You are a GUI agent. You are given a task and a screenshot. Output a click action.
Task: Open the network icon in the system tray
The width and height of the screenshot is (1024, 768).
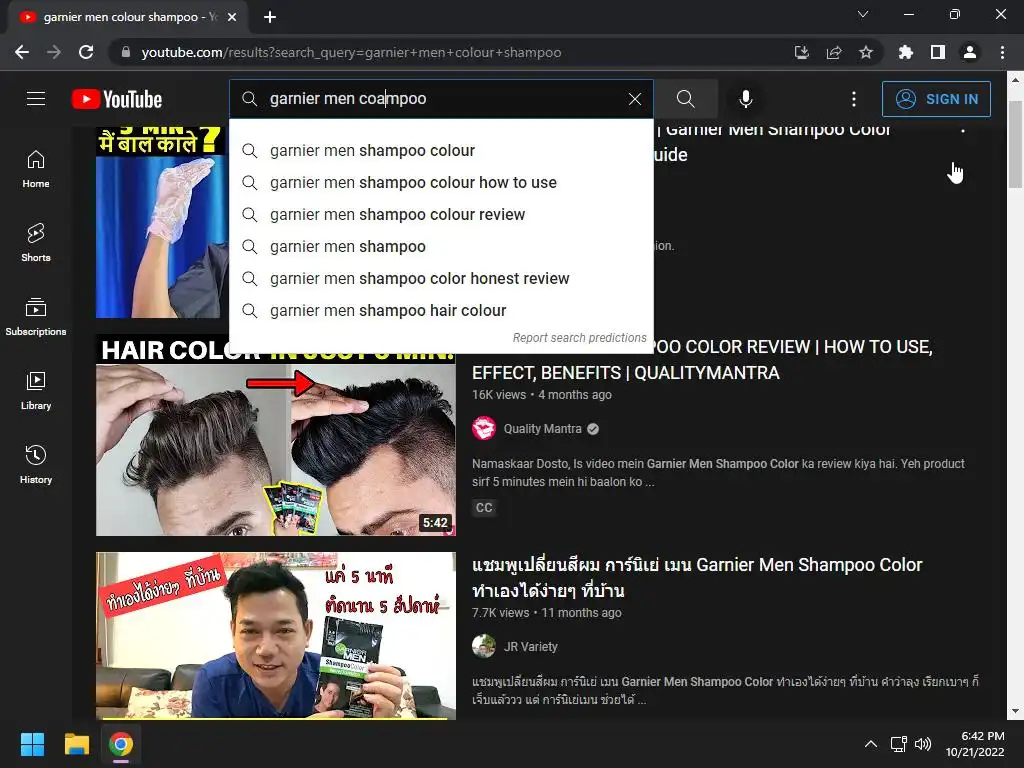(899, 744)
